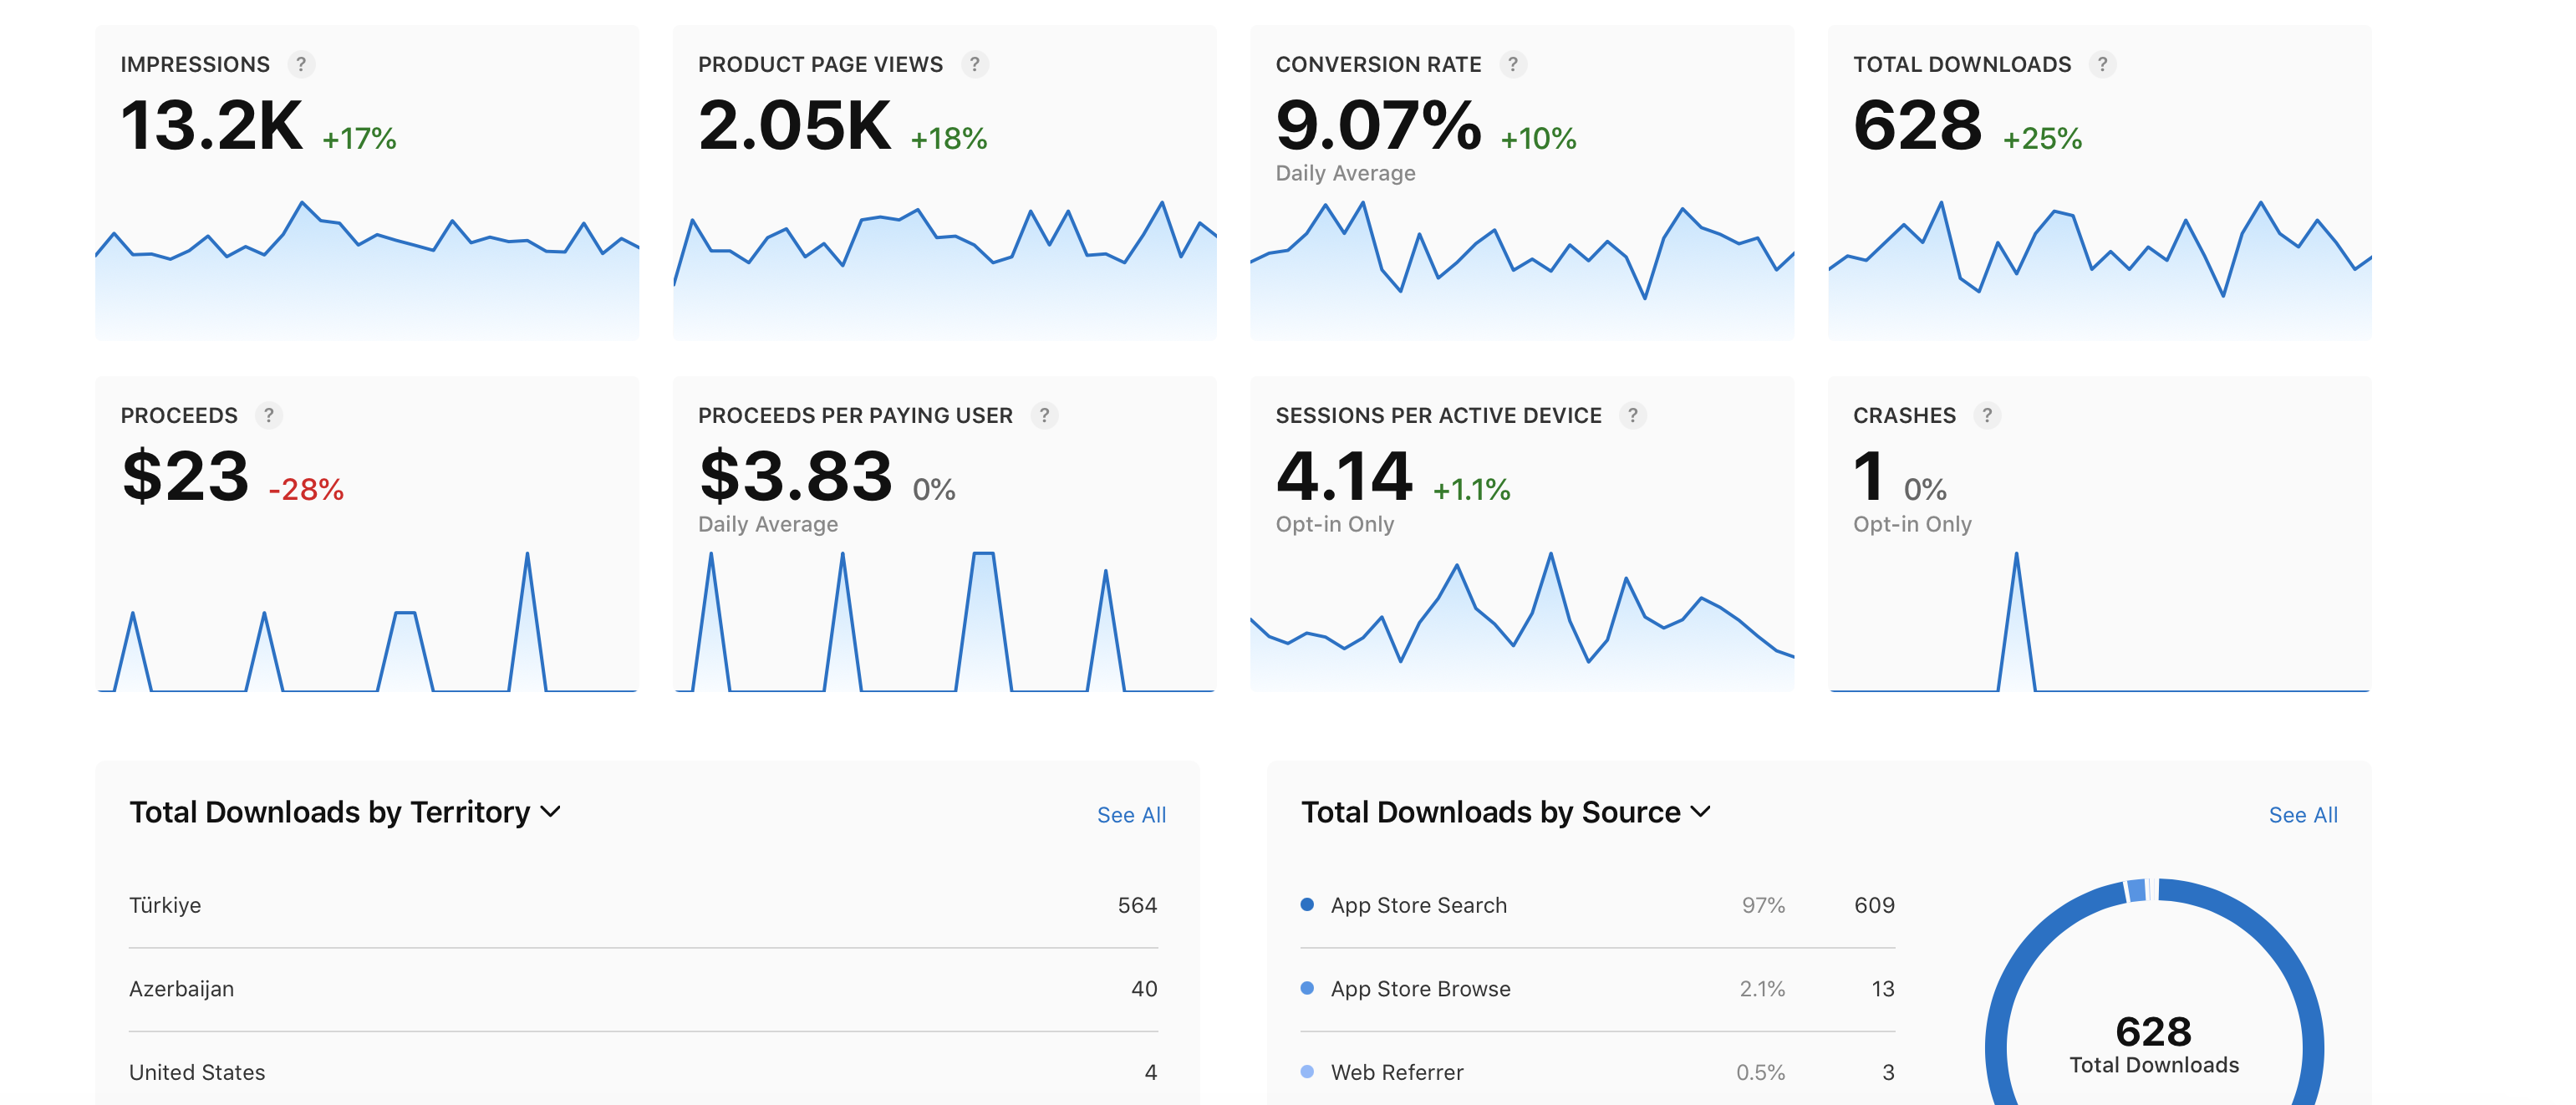Click the $23 proceeds value
This screenshot has height=1105, width=2576.
[185, 476]
